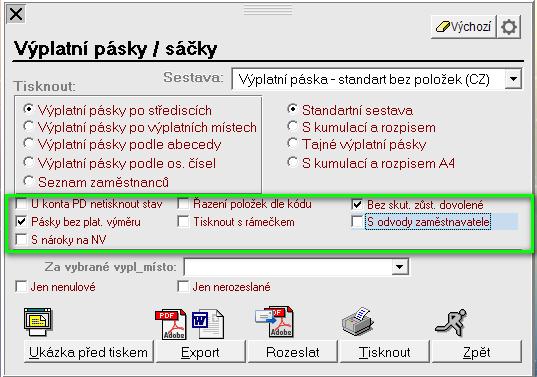Click the Adobe PDF export icon
This screenshot has height=377, width=537.
tap(171, 324)
